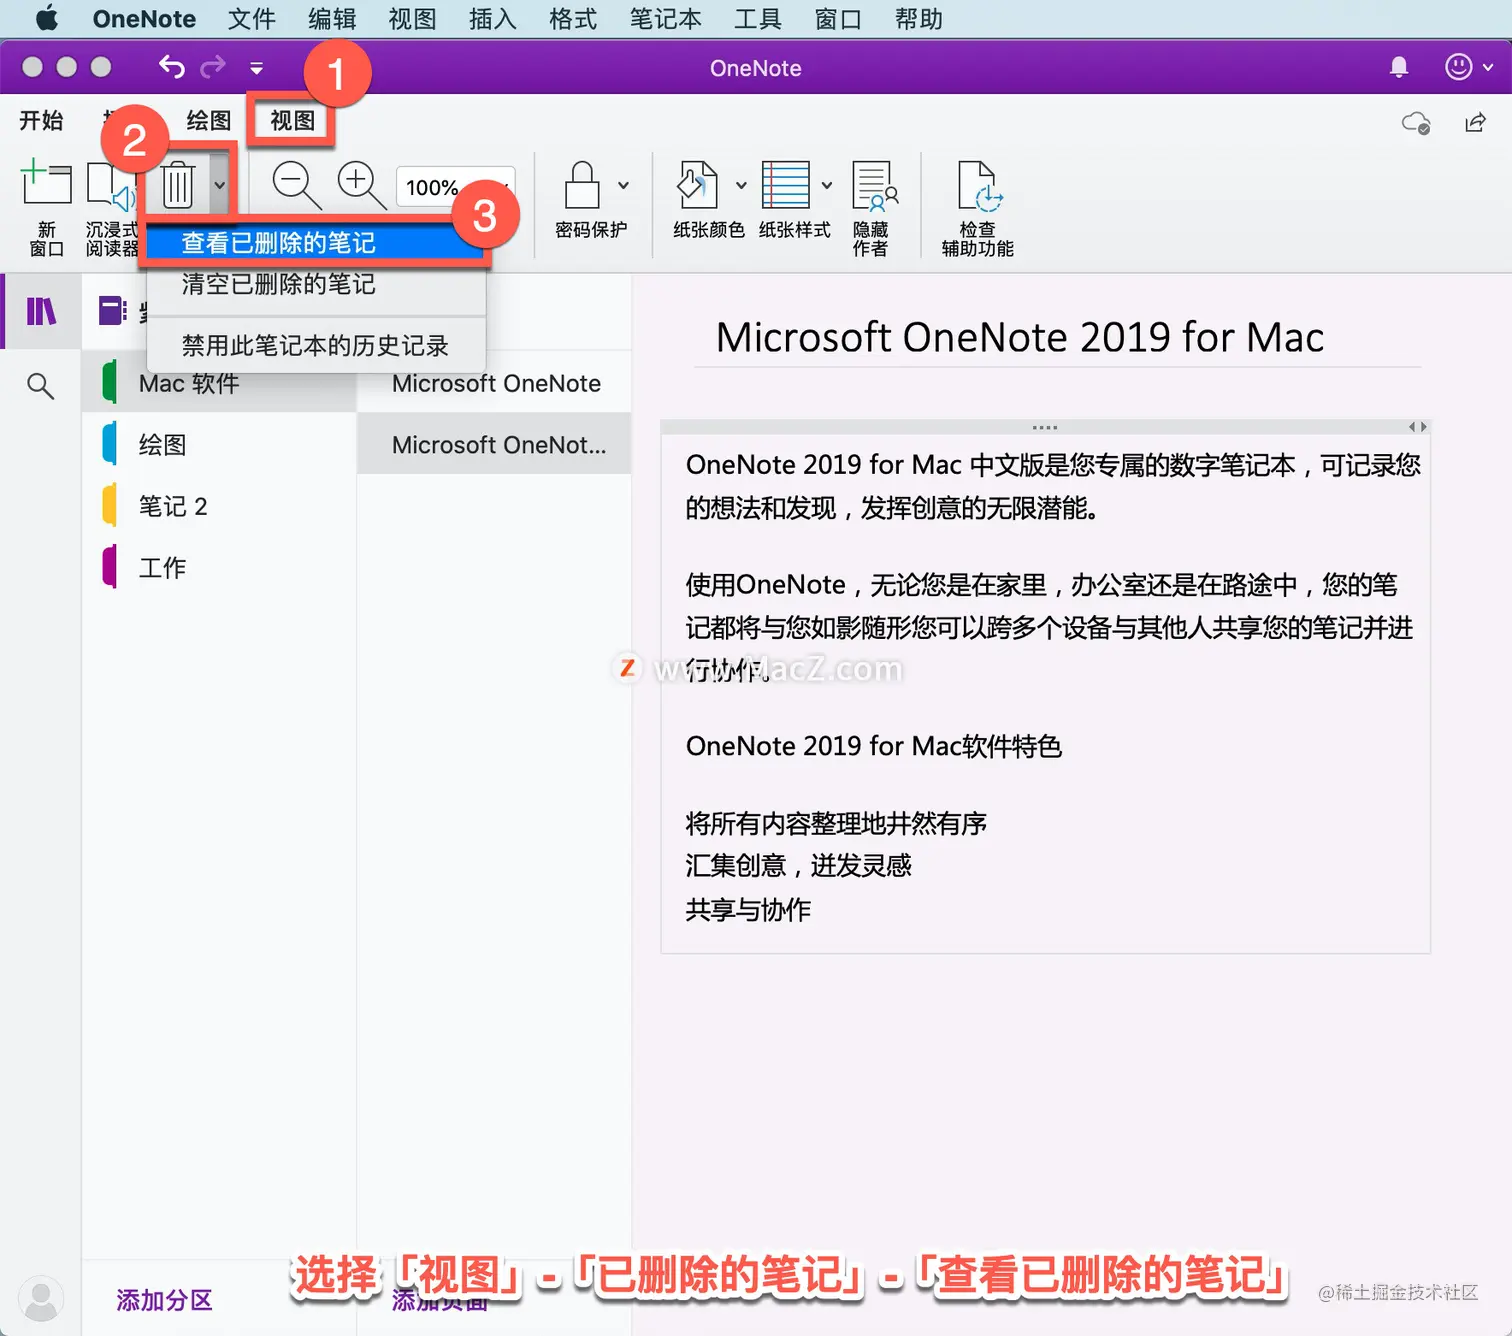Expand the paper style dropdown arrow
Screen dimensions: 1512x1336
click(827, 185)
